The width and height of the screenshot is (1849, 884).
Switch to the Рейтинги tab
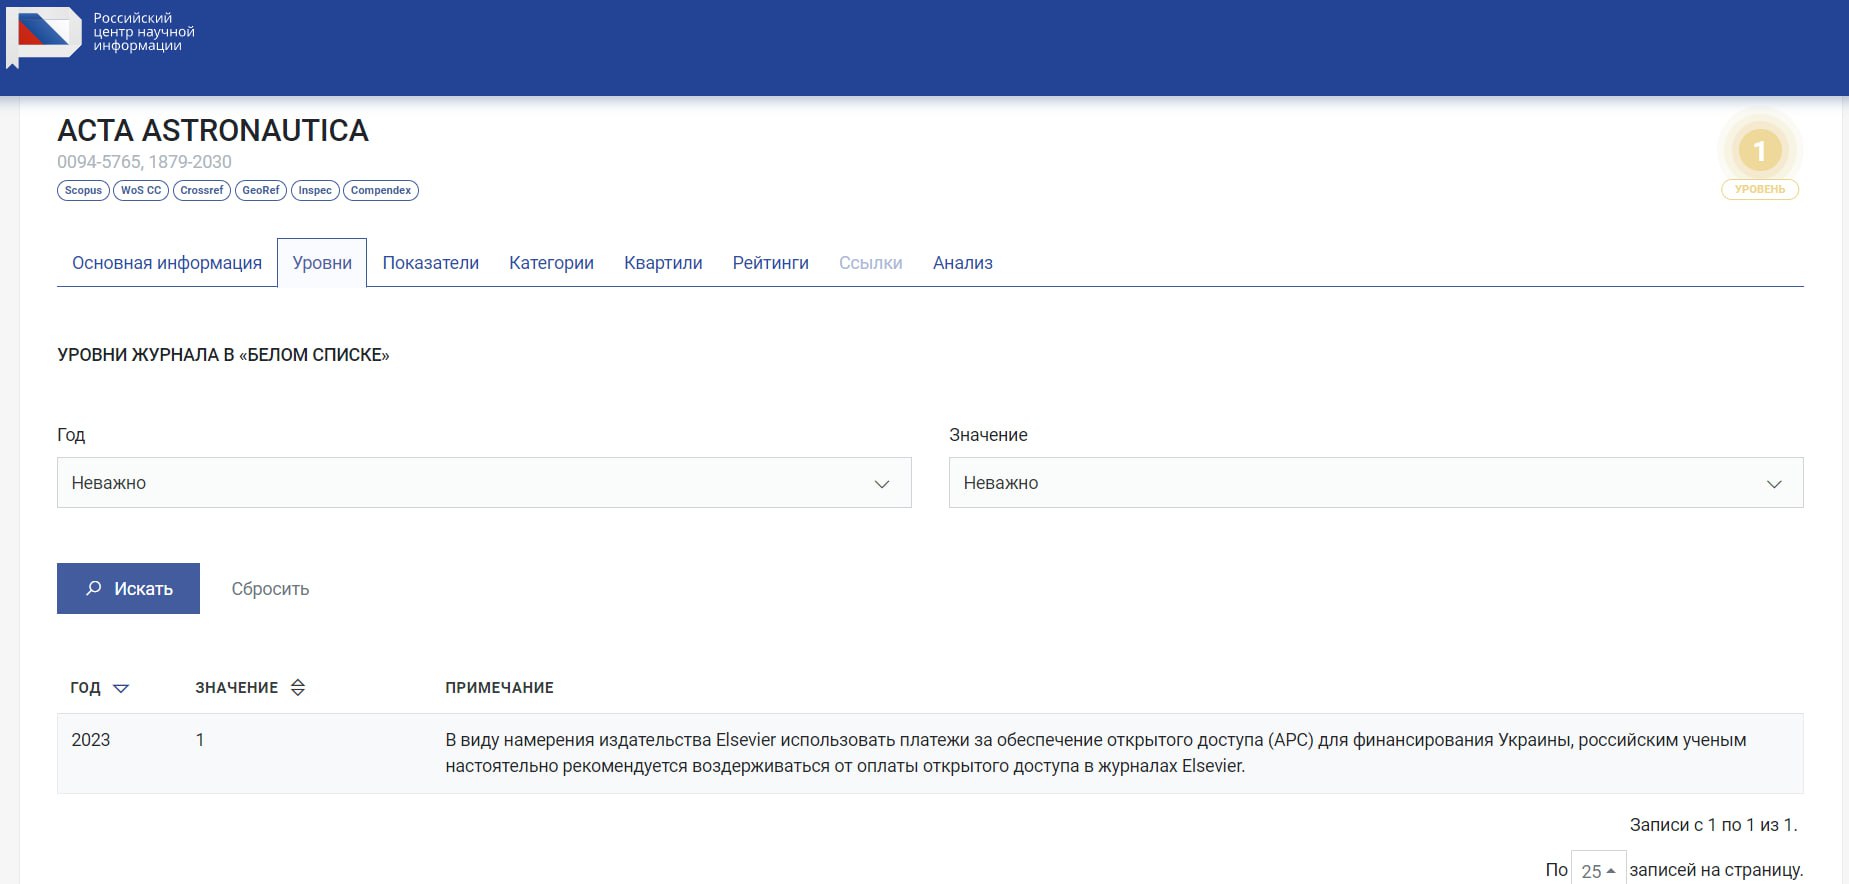tap(771, 263)
